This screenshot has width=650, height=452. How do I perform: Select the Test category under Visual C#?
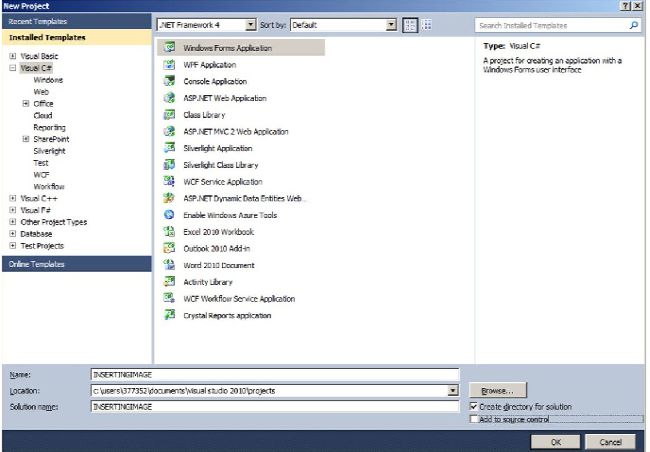(x=41, y=163)
